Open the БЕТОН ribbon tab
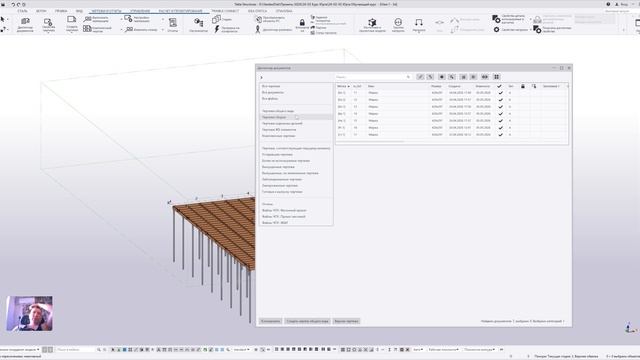This screenshot has width=640, height=360. (x=41, y=11)
